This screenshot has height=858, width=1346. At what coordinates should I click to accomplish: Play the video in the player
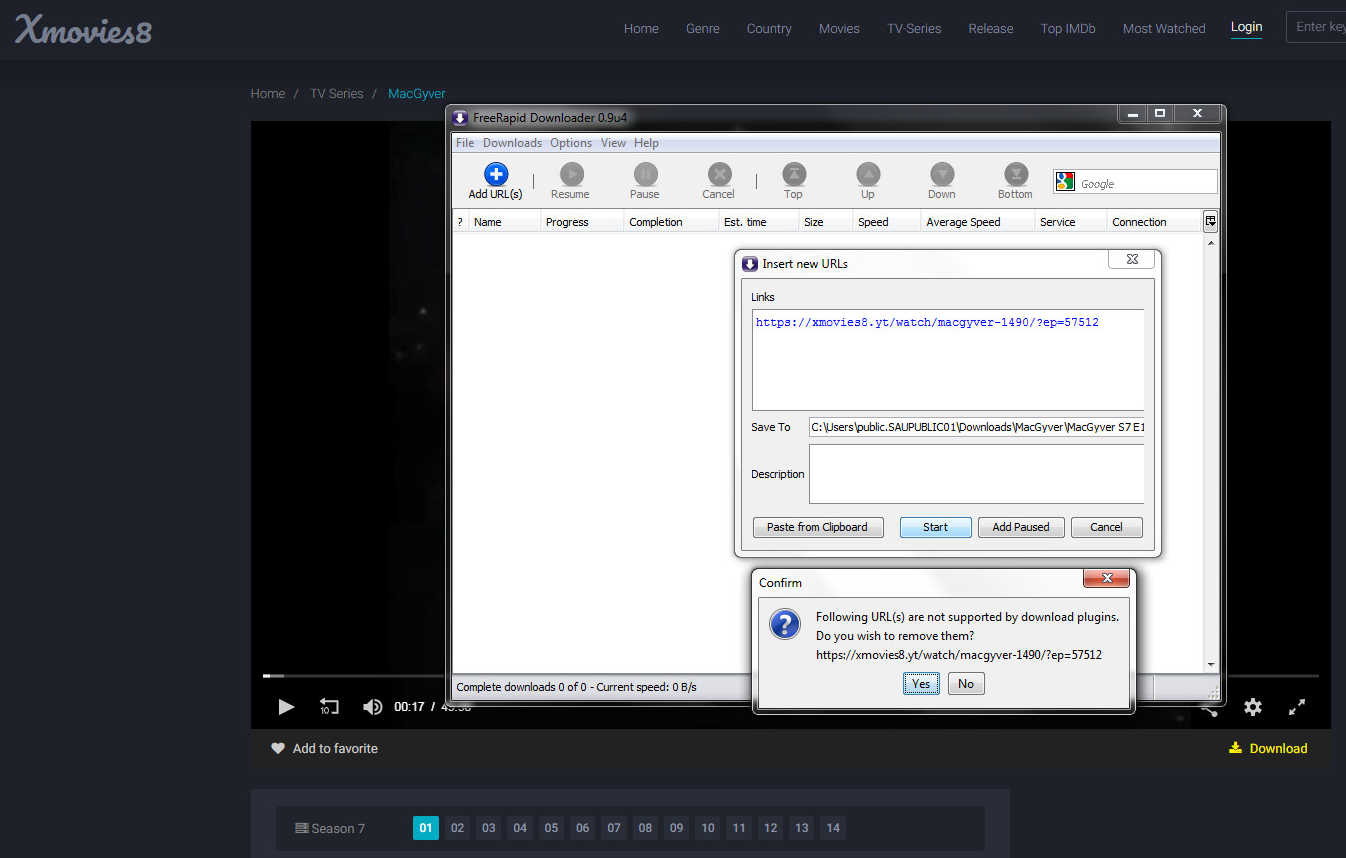[x=286, y=707]
